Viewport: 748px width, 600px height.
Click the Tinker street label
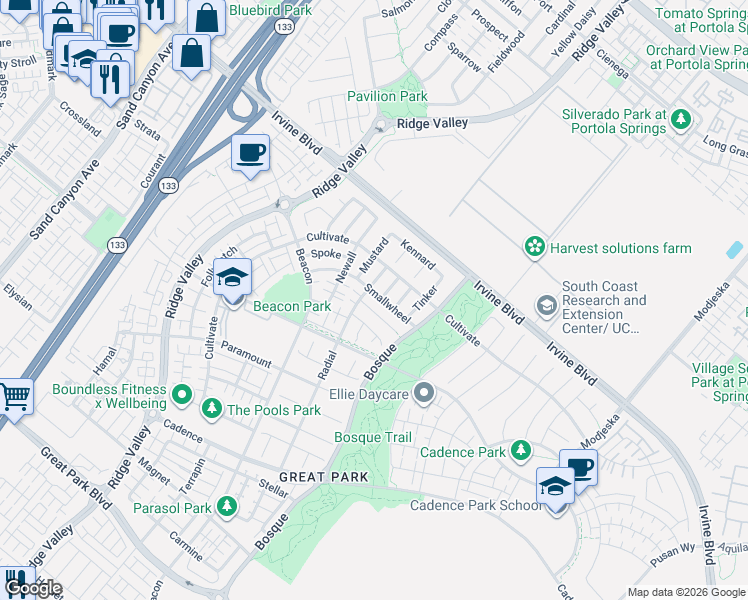[x=425, y=298]
